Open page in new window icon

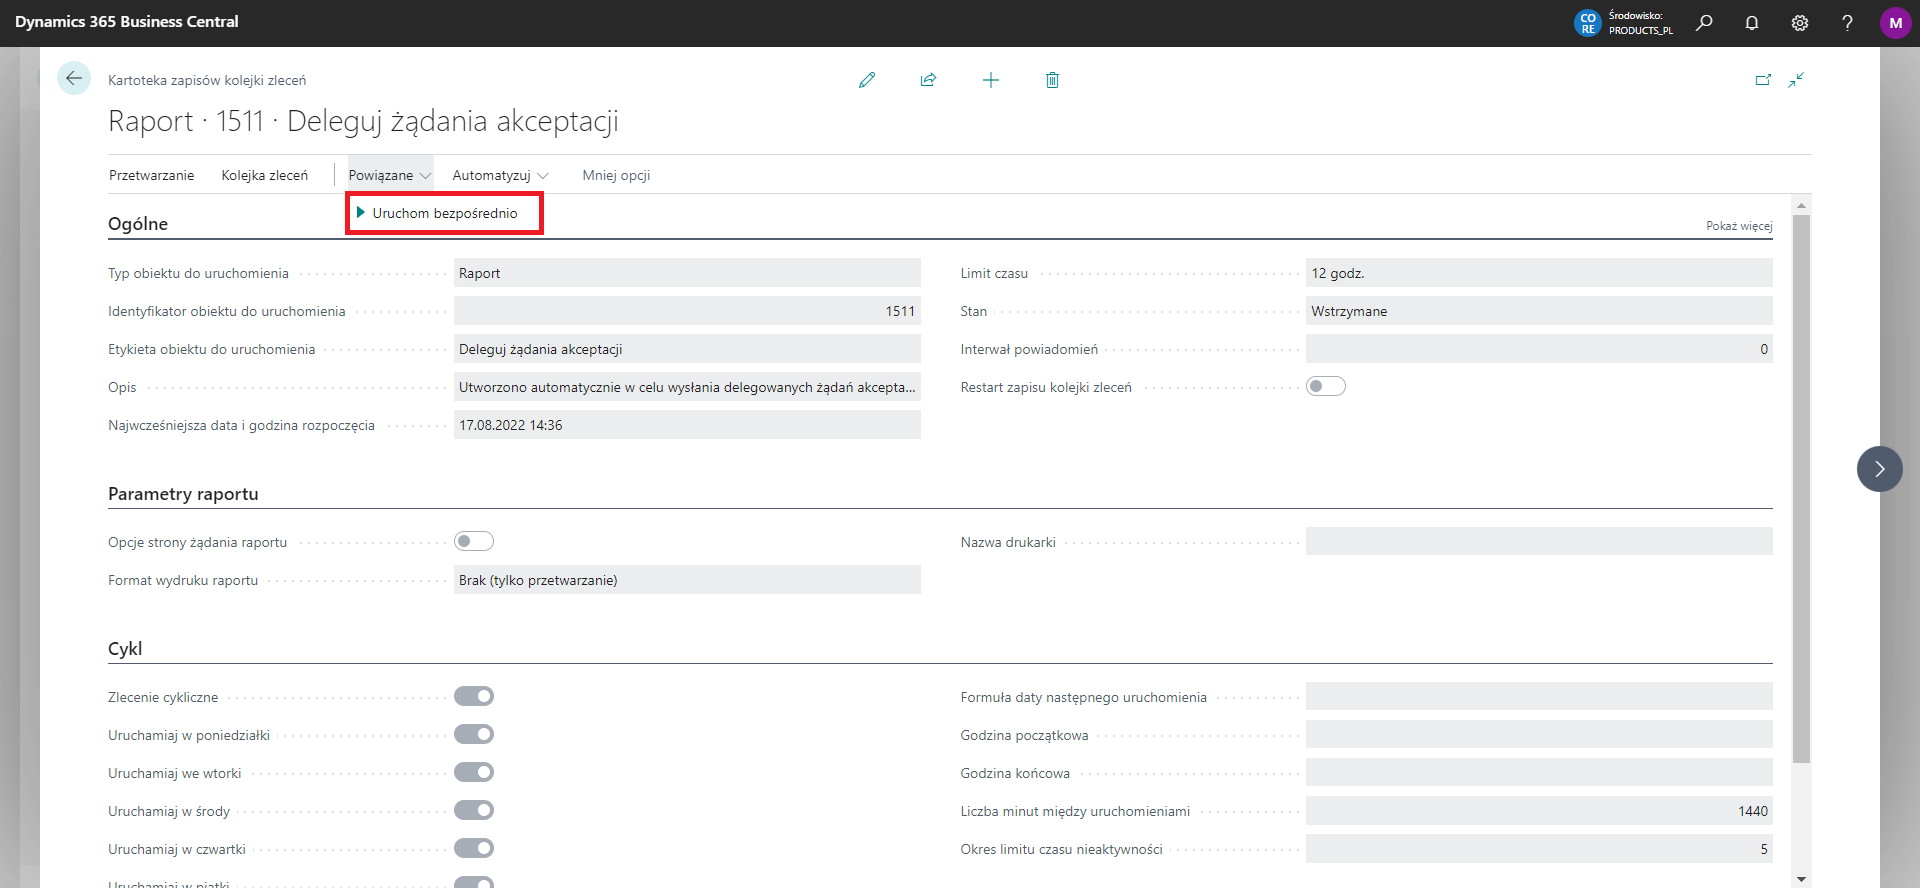[1763, 80]
